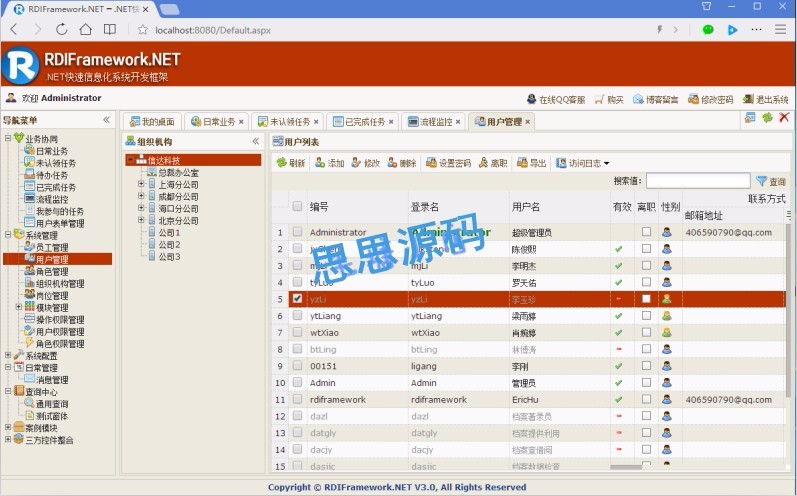Check the row checkbox for datgly

click(297, 432)
